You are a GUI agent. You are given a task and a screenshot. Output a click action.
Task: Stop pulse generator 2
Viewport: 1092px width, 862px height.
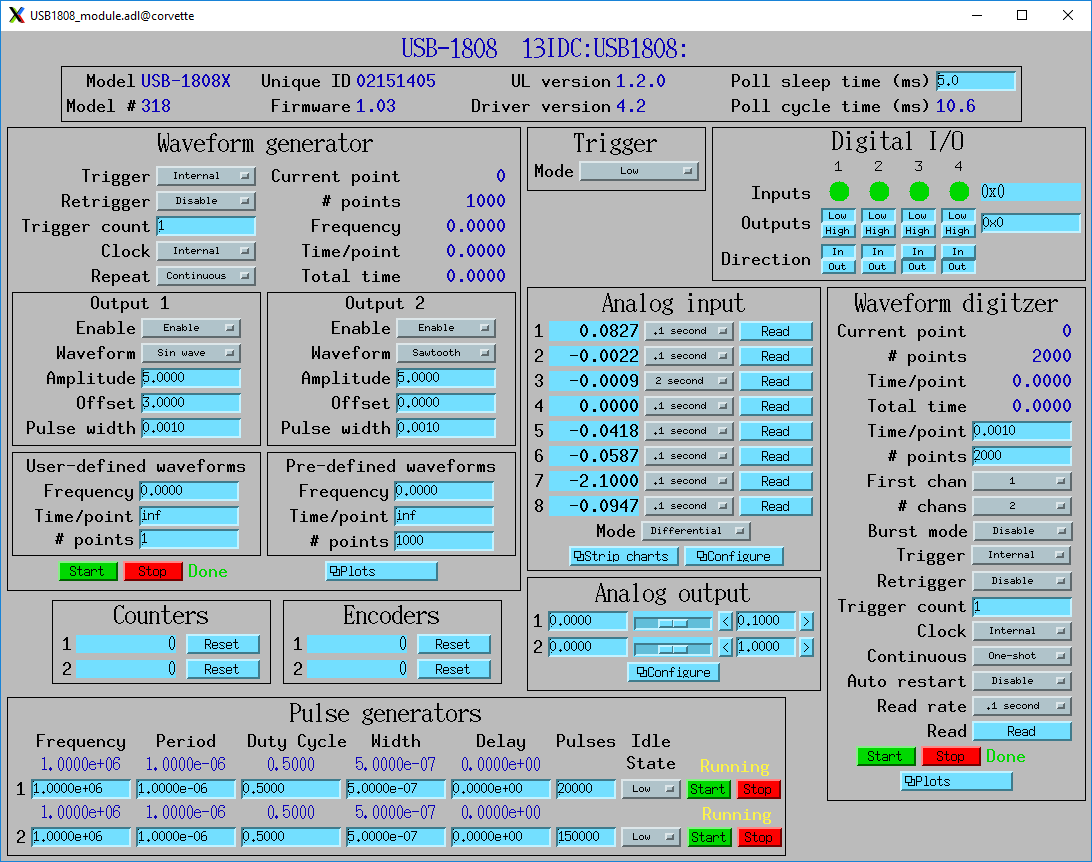coord(758,838)
